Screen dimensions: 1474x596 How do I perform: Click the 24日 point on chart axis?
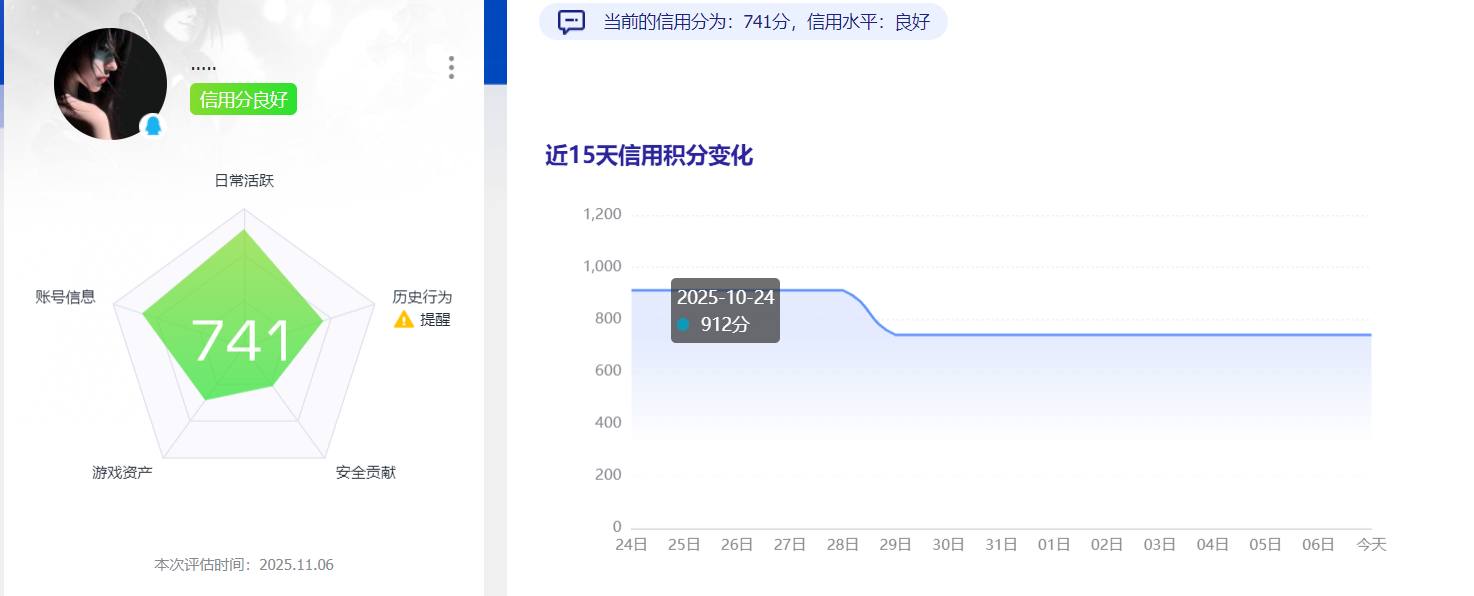[631, 545]
